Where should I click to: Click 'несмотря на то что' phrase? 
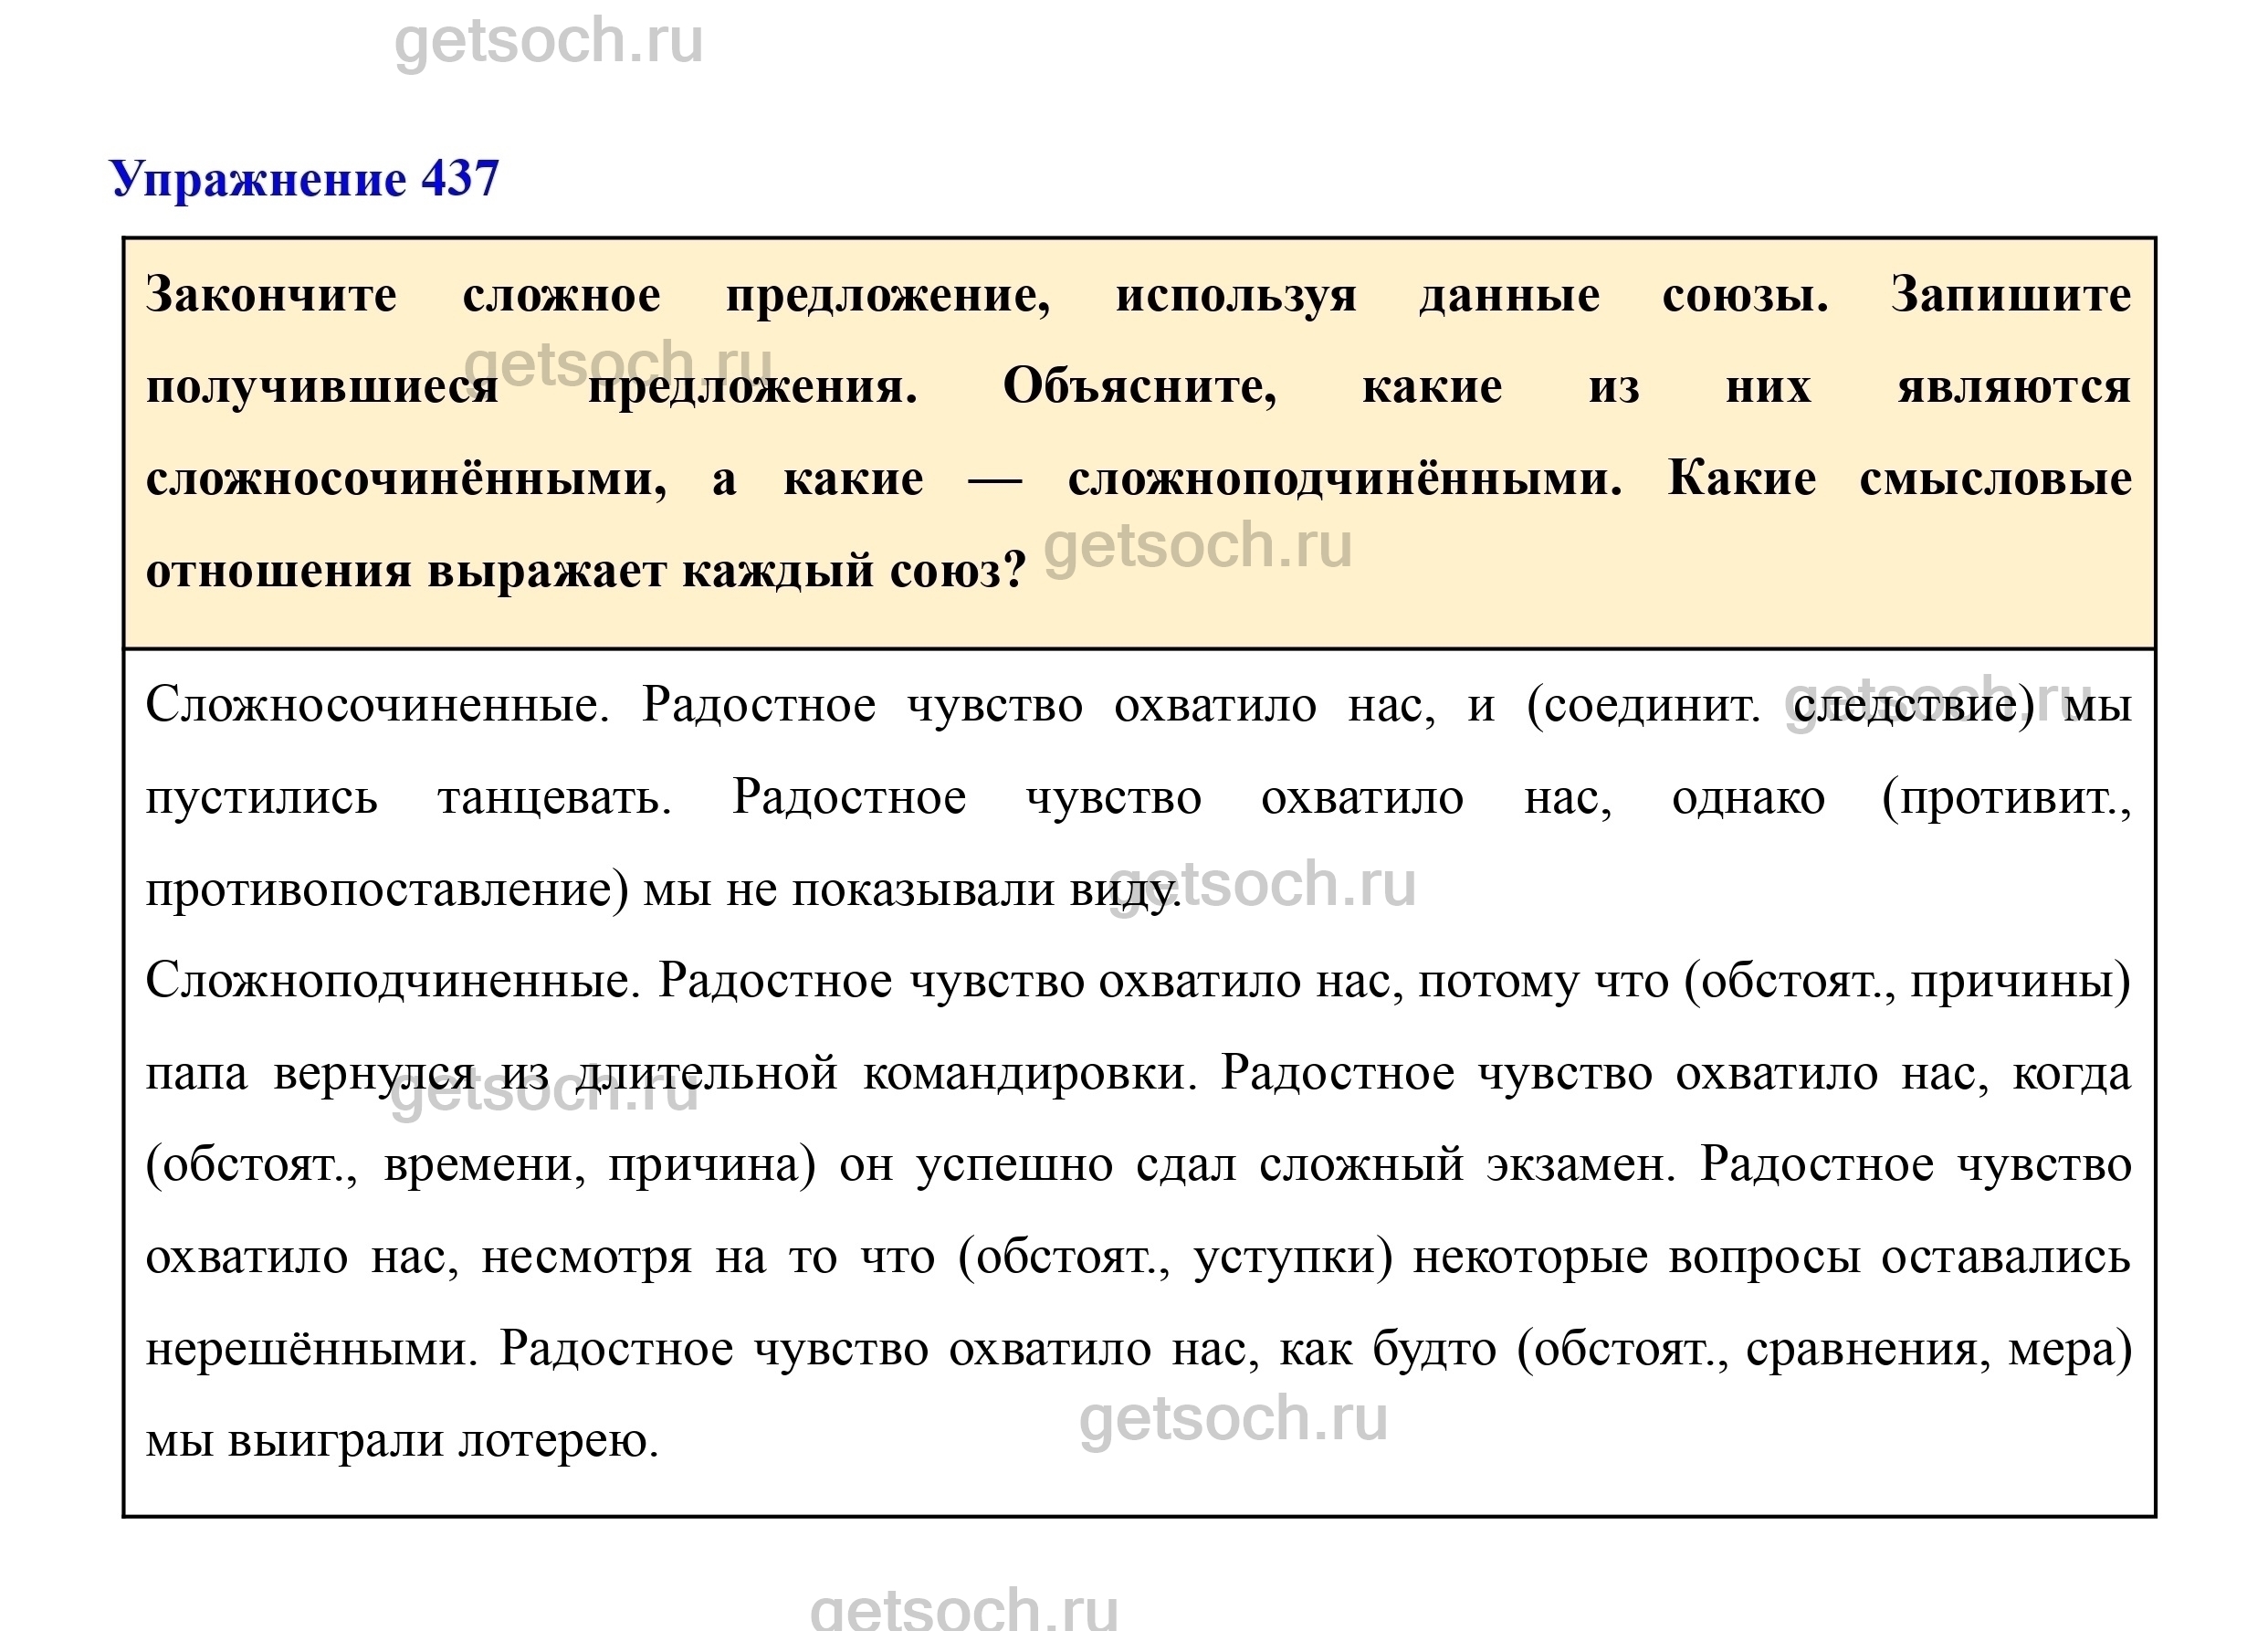pyautogui.click(x=707, y=1257)
